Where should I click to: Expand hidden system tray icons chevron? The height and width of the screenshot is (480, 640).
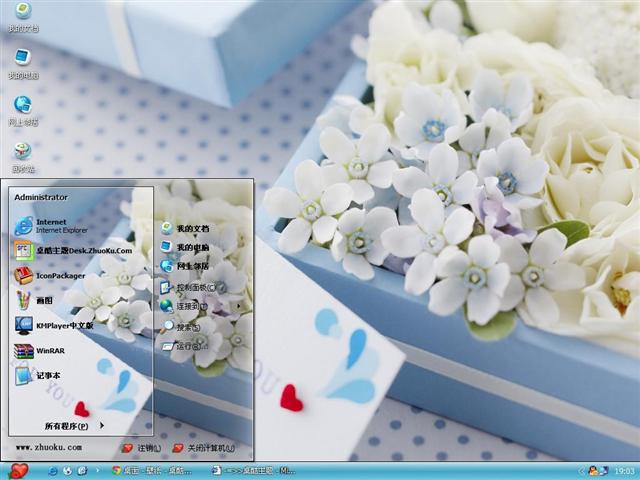[x=581, y=471]
